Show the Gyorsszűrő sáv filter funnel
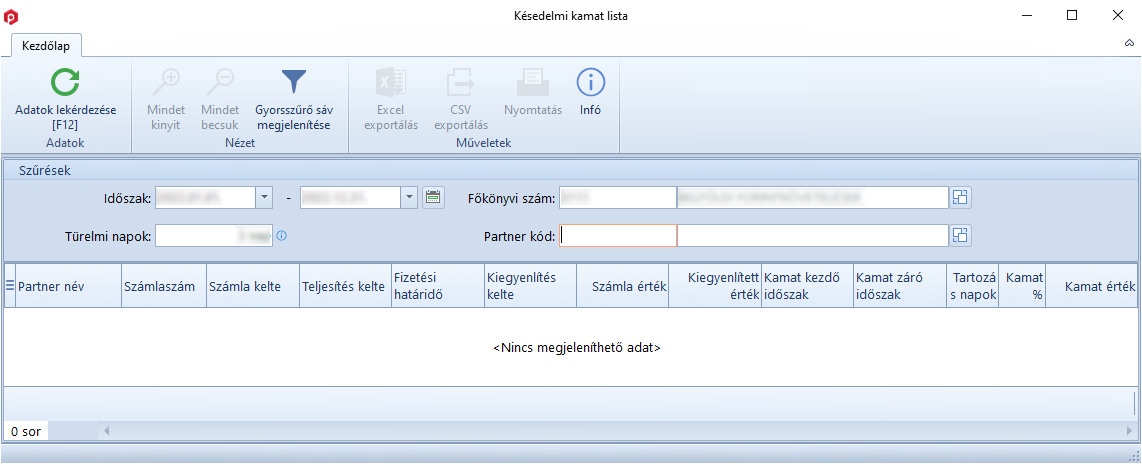 pyautogui.click(x=294, y=82)
